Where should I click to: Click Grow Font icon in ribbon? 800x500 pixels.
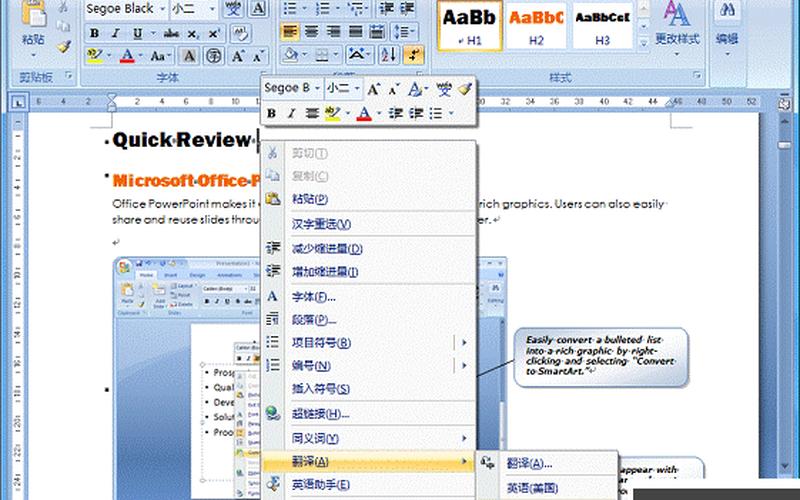[238, 56]
